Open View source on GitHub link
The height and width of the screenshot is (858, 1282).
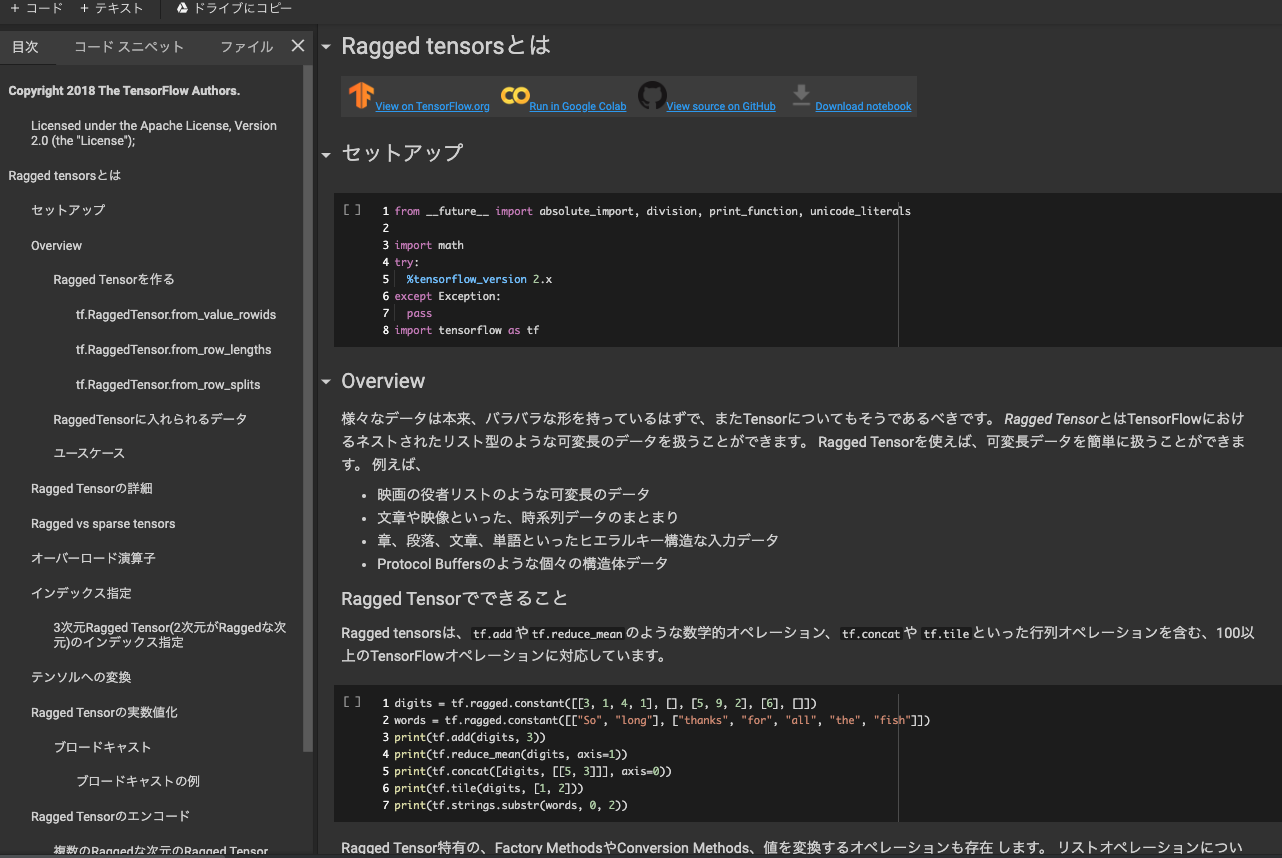click(721, 106)
